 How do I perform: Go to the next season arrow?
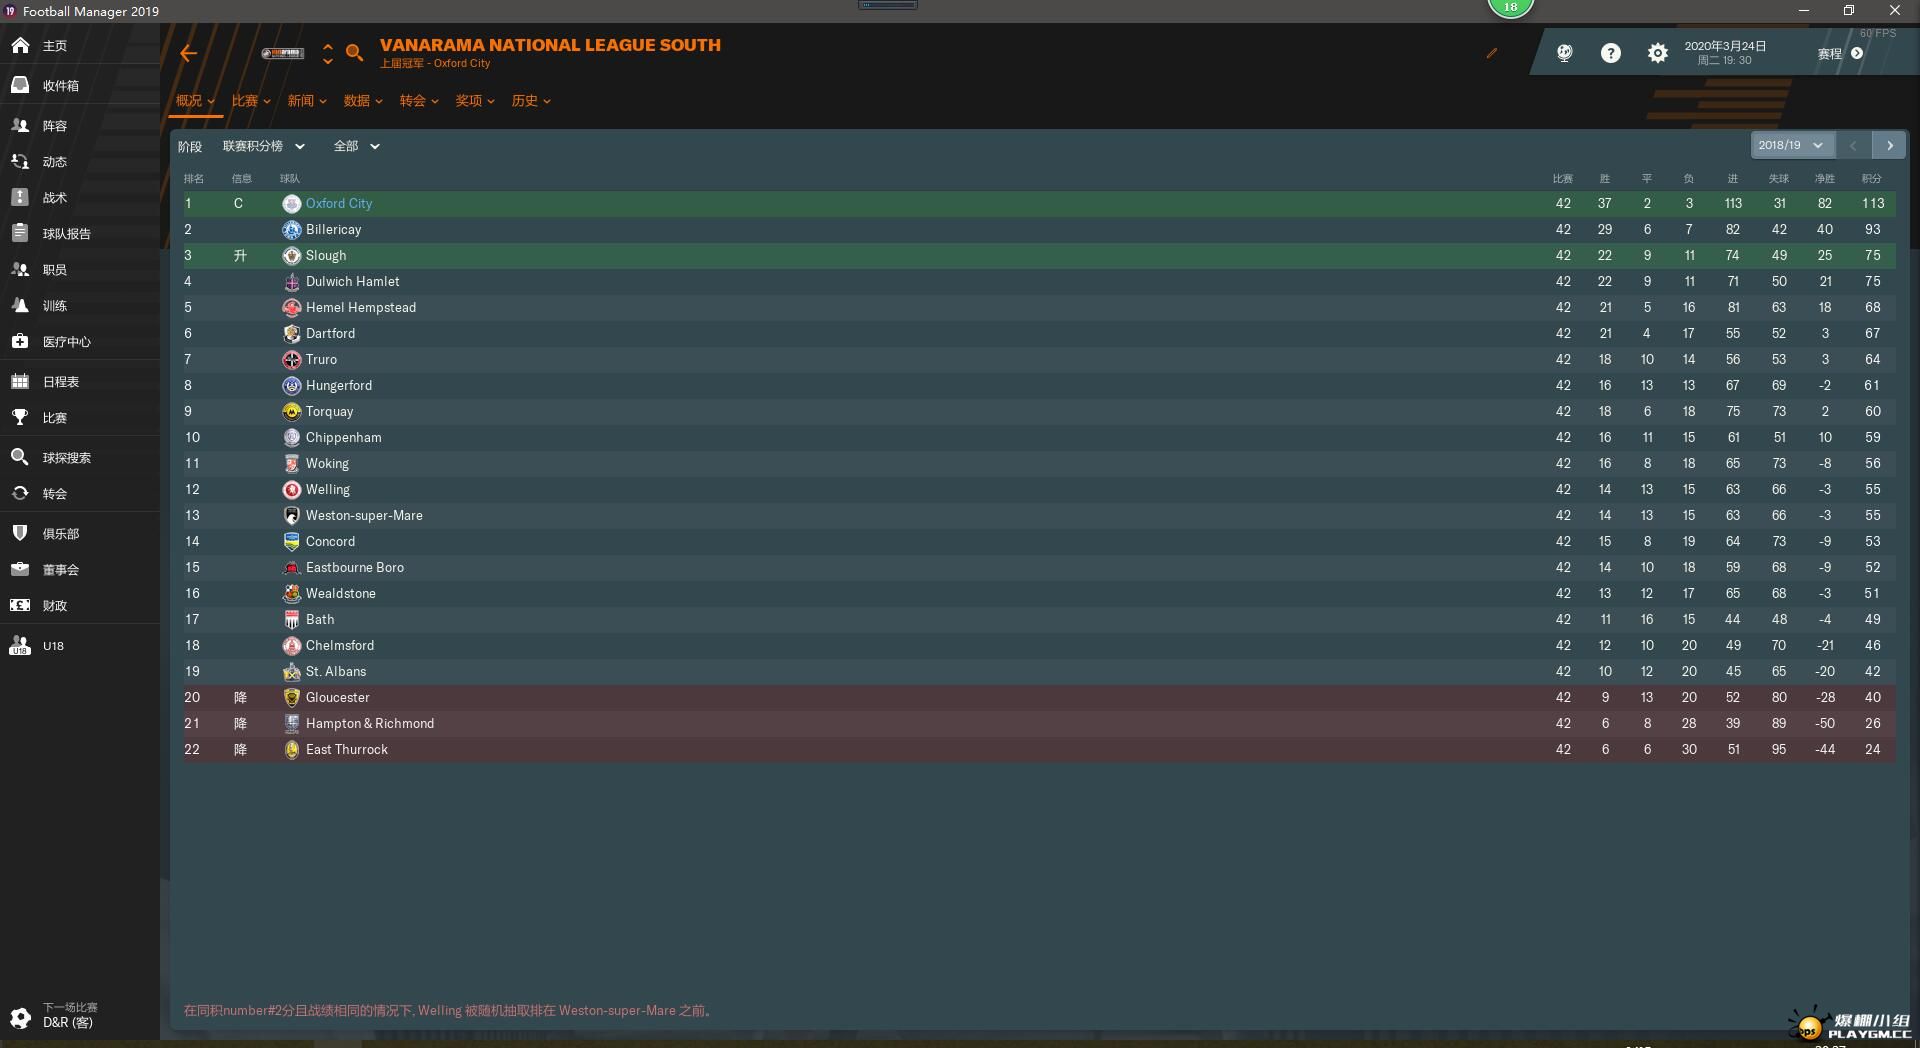(1889, 146)
